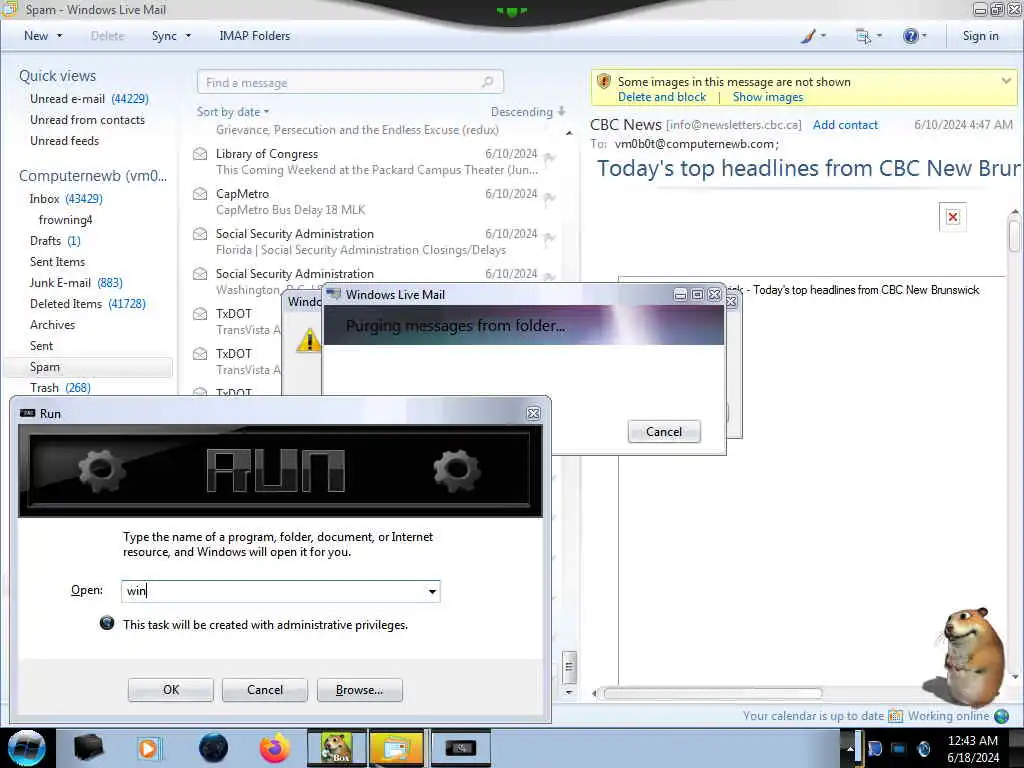Click Browse... in the Run dialog
The height and width of the screenshot is (768, 1024).
359,690
